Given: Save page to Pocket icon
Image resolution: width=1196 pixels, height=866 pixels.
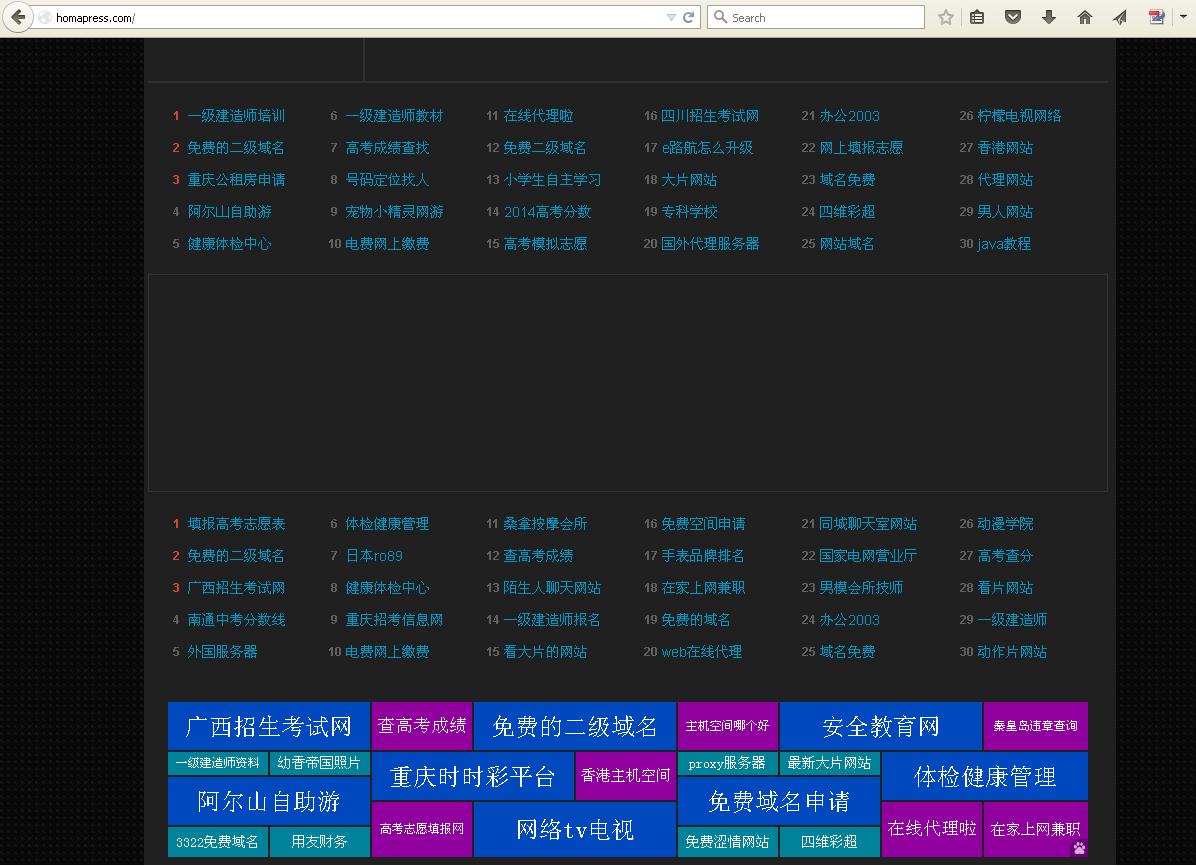Looking at the screenshot, I should [1013, 17].
